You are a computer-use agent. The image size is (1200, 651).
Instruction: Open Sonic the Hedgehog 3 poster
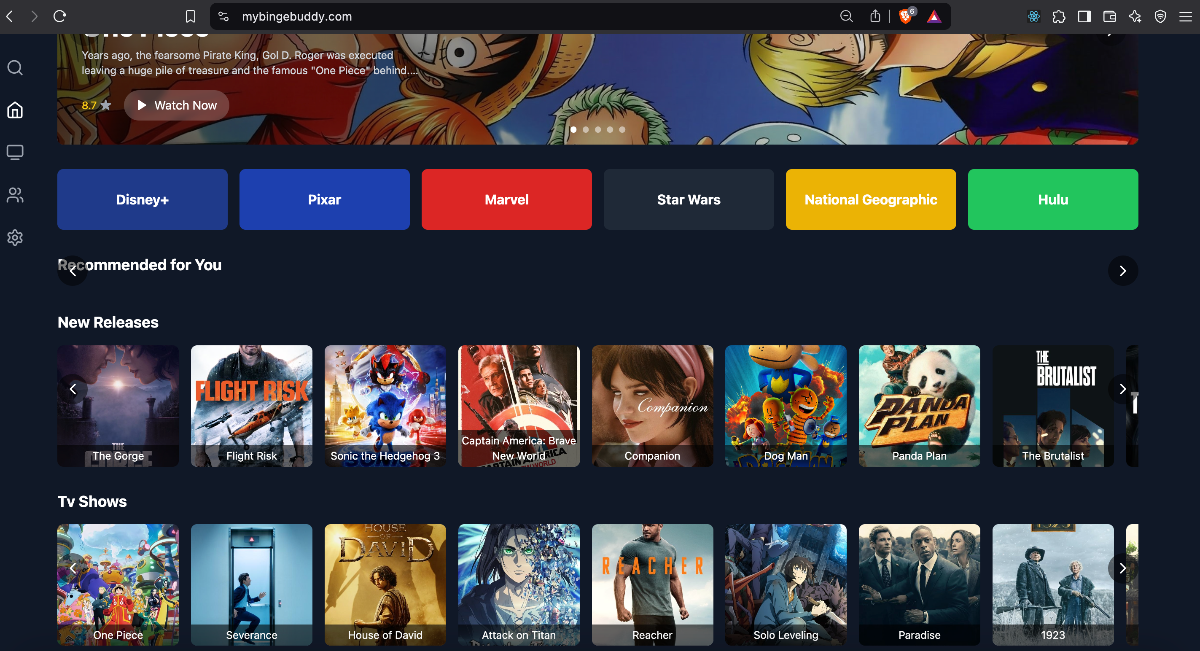click(x=385, y=406)
